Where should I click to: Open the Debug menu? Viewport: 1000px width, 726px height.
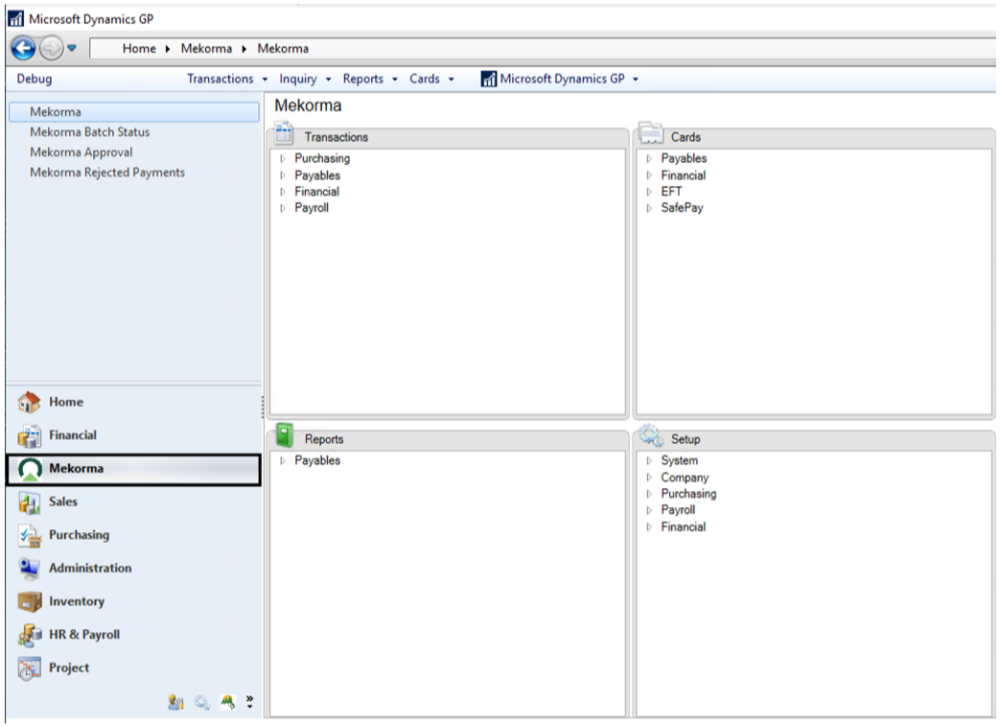point(34,79)
